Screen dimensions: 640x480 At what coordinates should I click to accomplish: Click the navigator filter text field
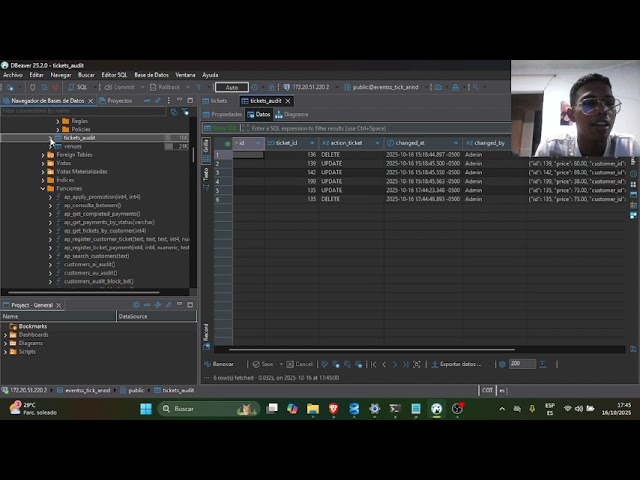pos(84,111)
